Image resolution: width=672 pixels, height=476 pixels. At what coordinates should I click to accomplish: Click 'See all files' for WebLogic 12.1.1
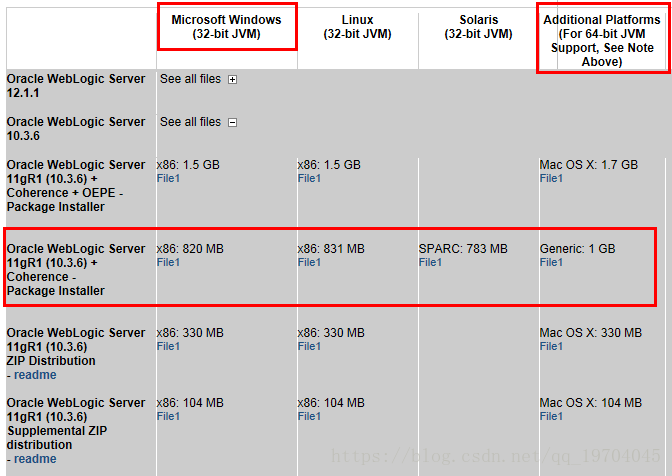pos(190,79)
